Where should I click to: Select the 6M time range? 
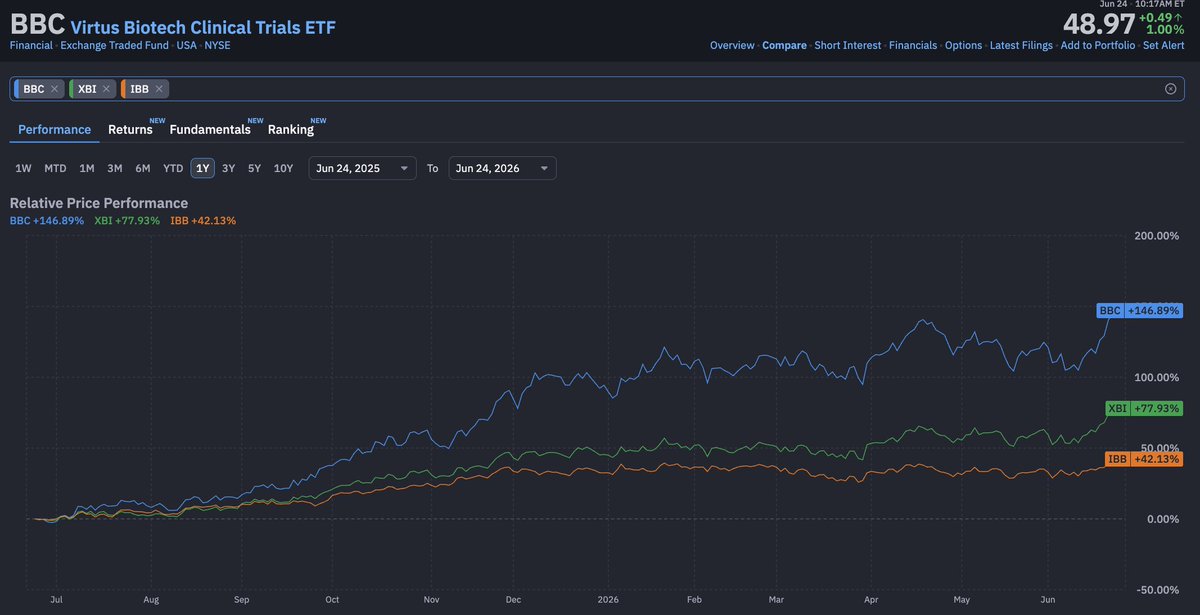143,168
